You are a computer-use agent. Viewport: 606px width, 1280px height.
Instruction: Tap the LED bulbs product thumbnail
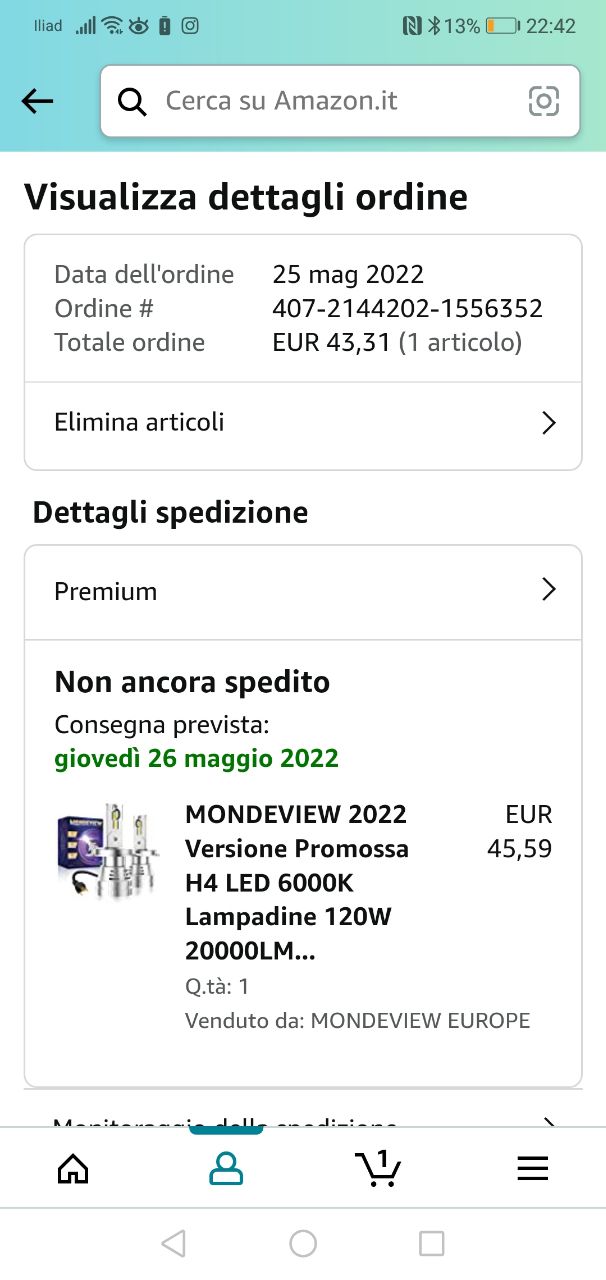(x=108, y=850)
